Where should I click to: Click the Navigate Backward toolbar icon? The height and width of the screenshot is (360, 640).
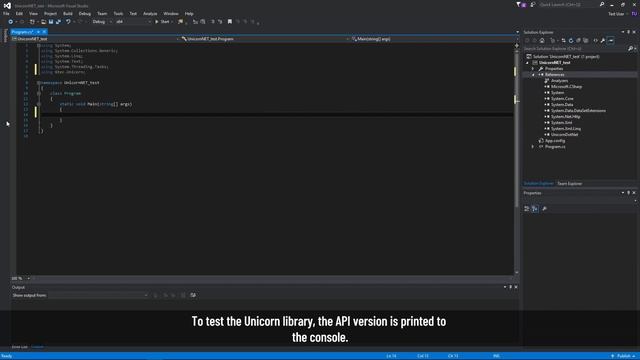coord(11,22)
